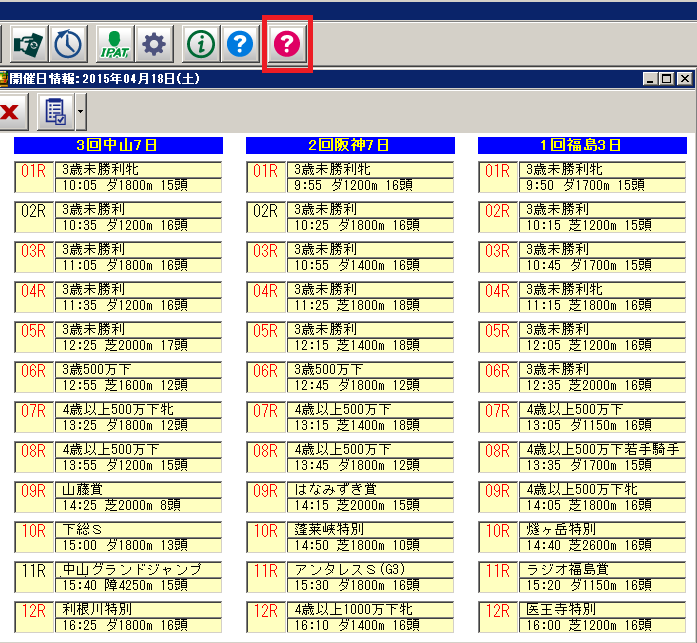Viewport: 697px width, 643px height.
Task: Select はなみずき賞 race name
Action: tap(370, 489)
